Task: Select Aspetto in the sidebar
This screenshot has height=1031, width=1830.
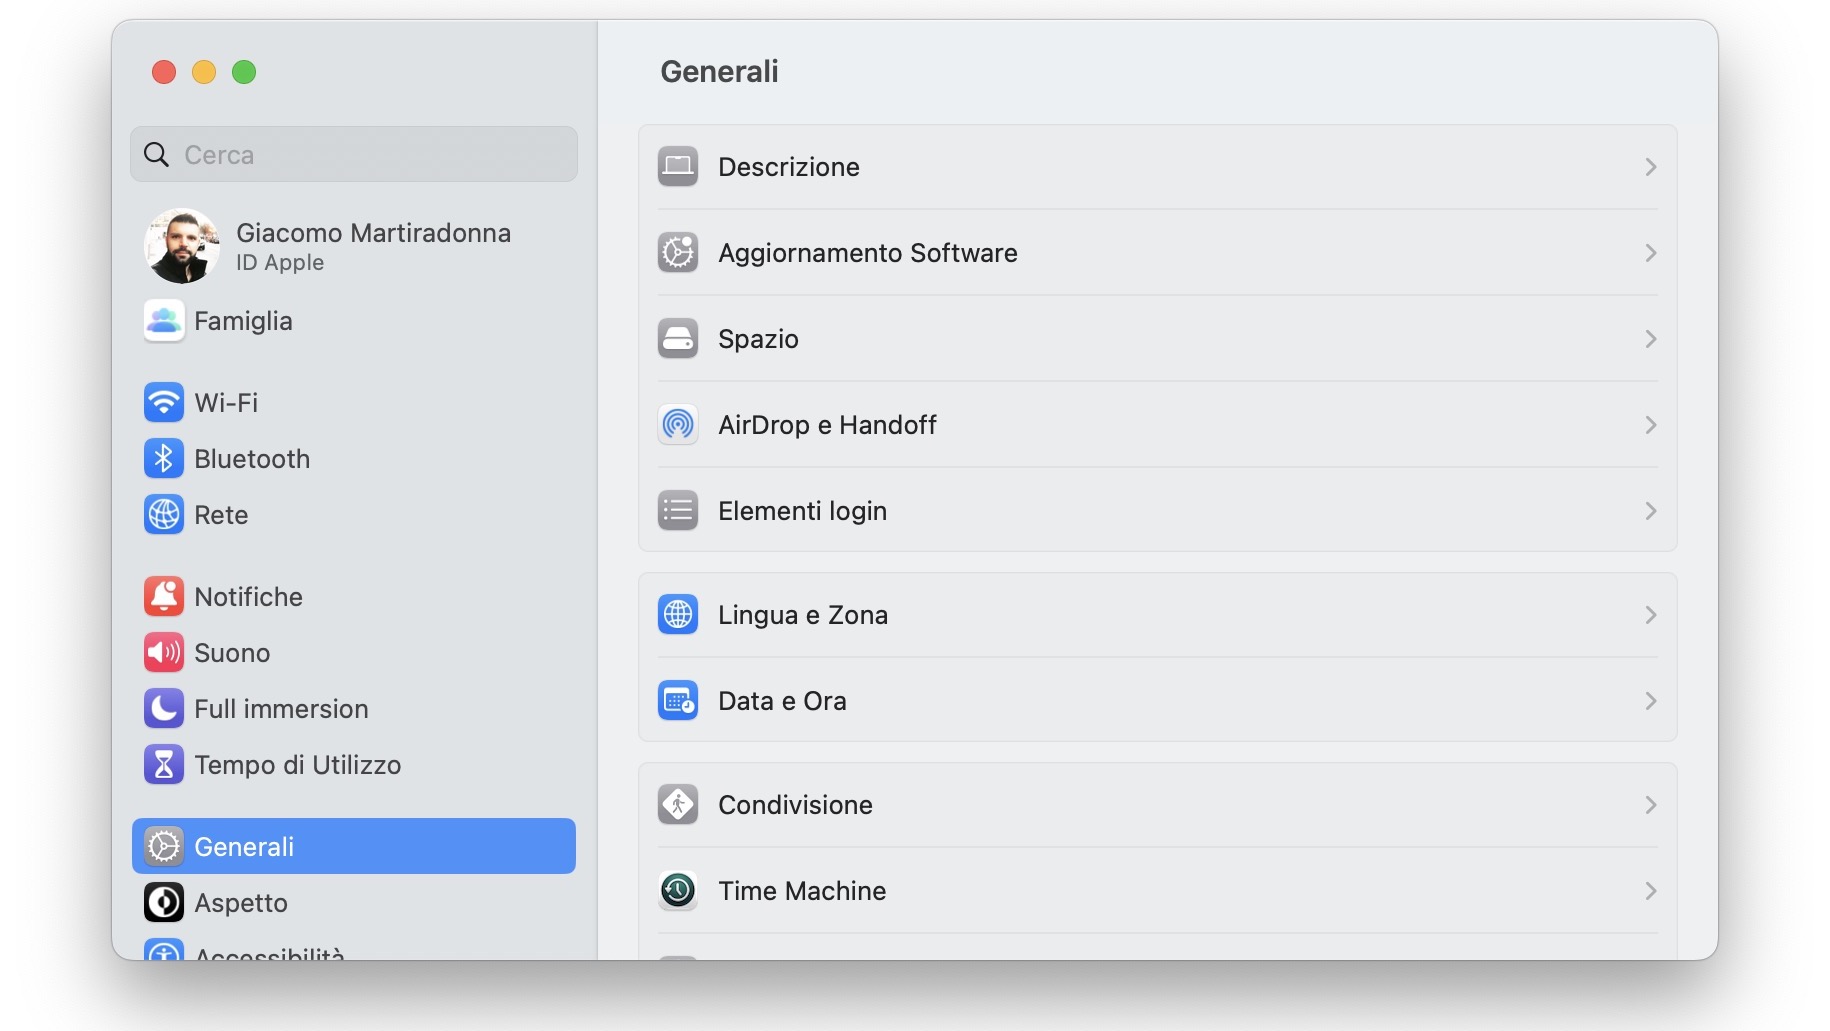Action: click(241, 903)
